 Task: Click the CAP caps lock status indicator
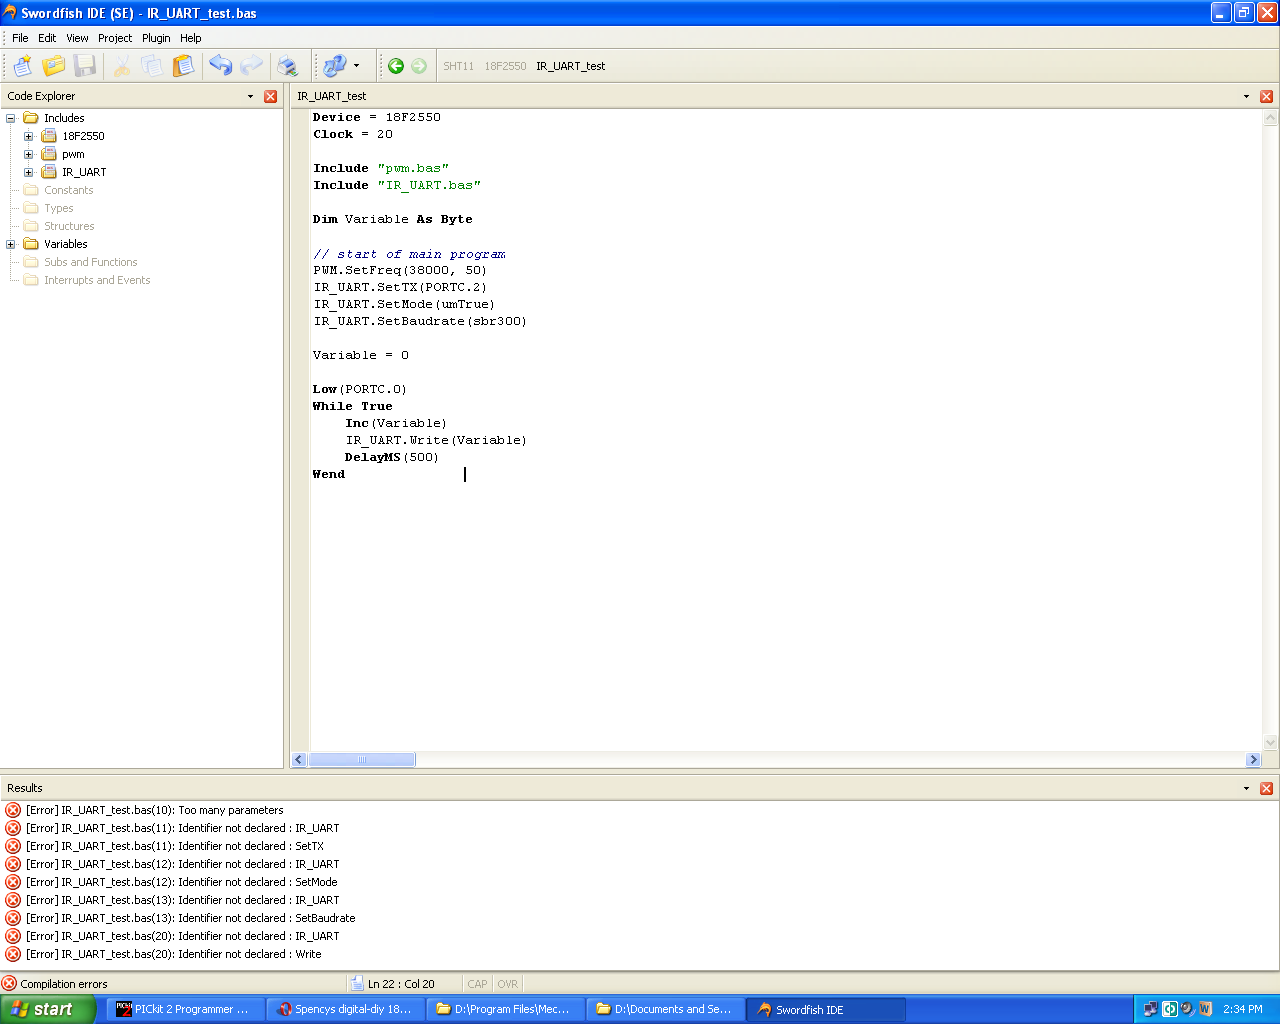point(478,984)
